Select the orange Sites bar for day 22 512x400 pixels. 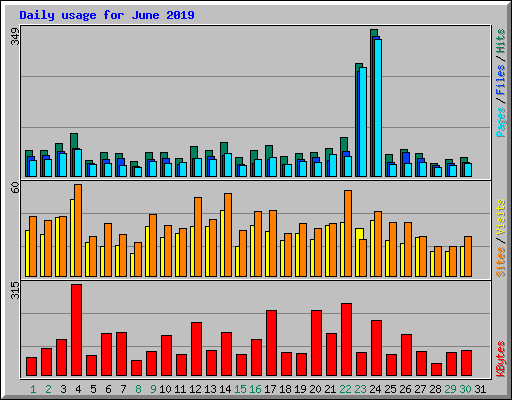(348, 233)
